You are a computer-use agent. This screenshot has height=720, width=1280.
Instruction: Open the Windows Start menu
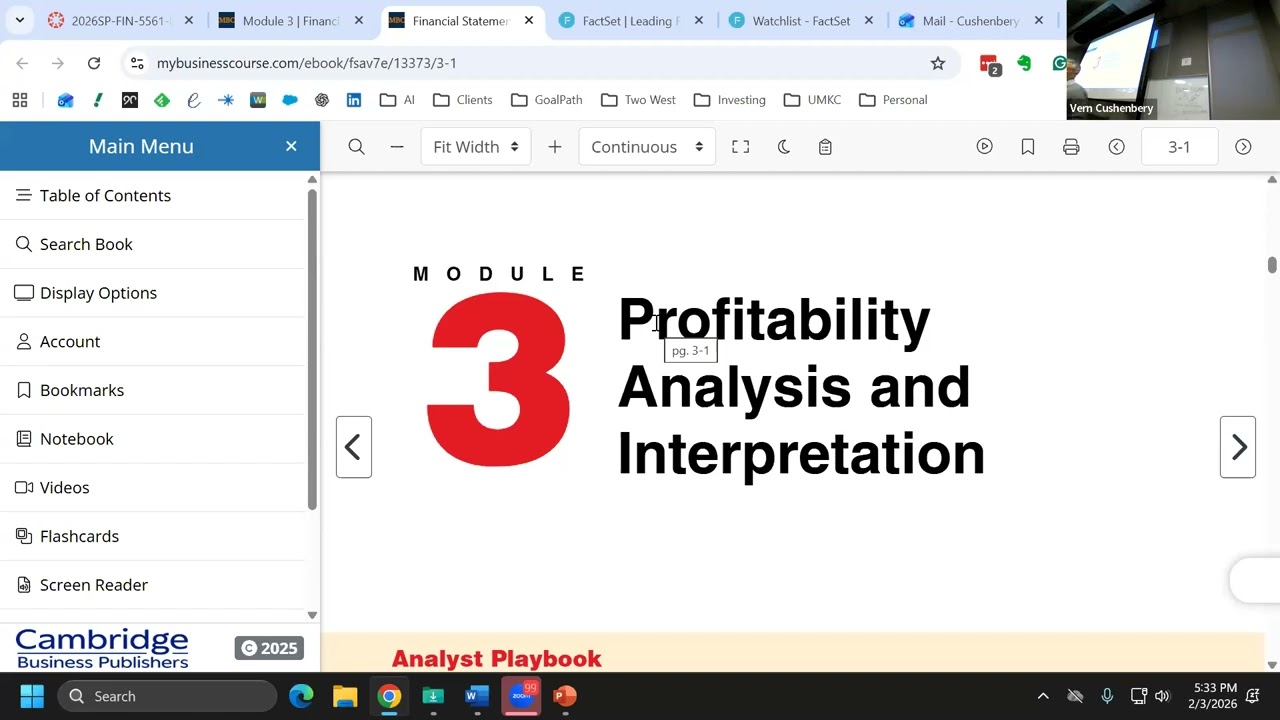tap(32, 696)
